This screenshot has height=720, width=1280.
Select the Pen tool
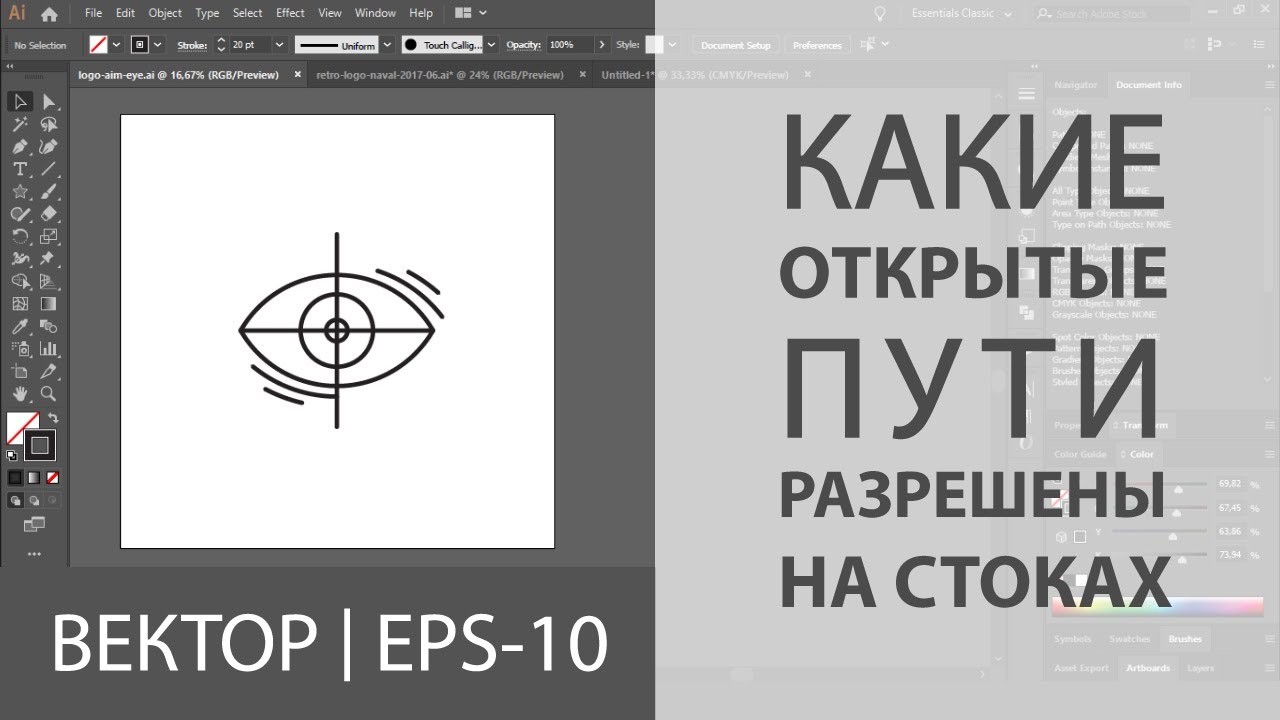click(20, 146)
